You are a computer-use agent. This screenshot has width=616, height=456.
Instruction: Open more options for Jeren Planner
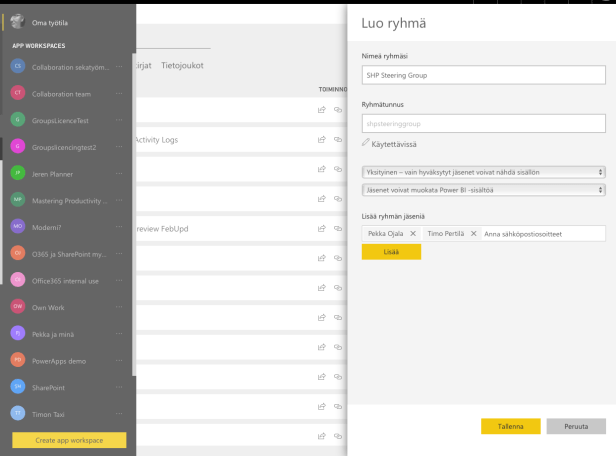coord(119,174)
